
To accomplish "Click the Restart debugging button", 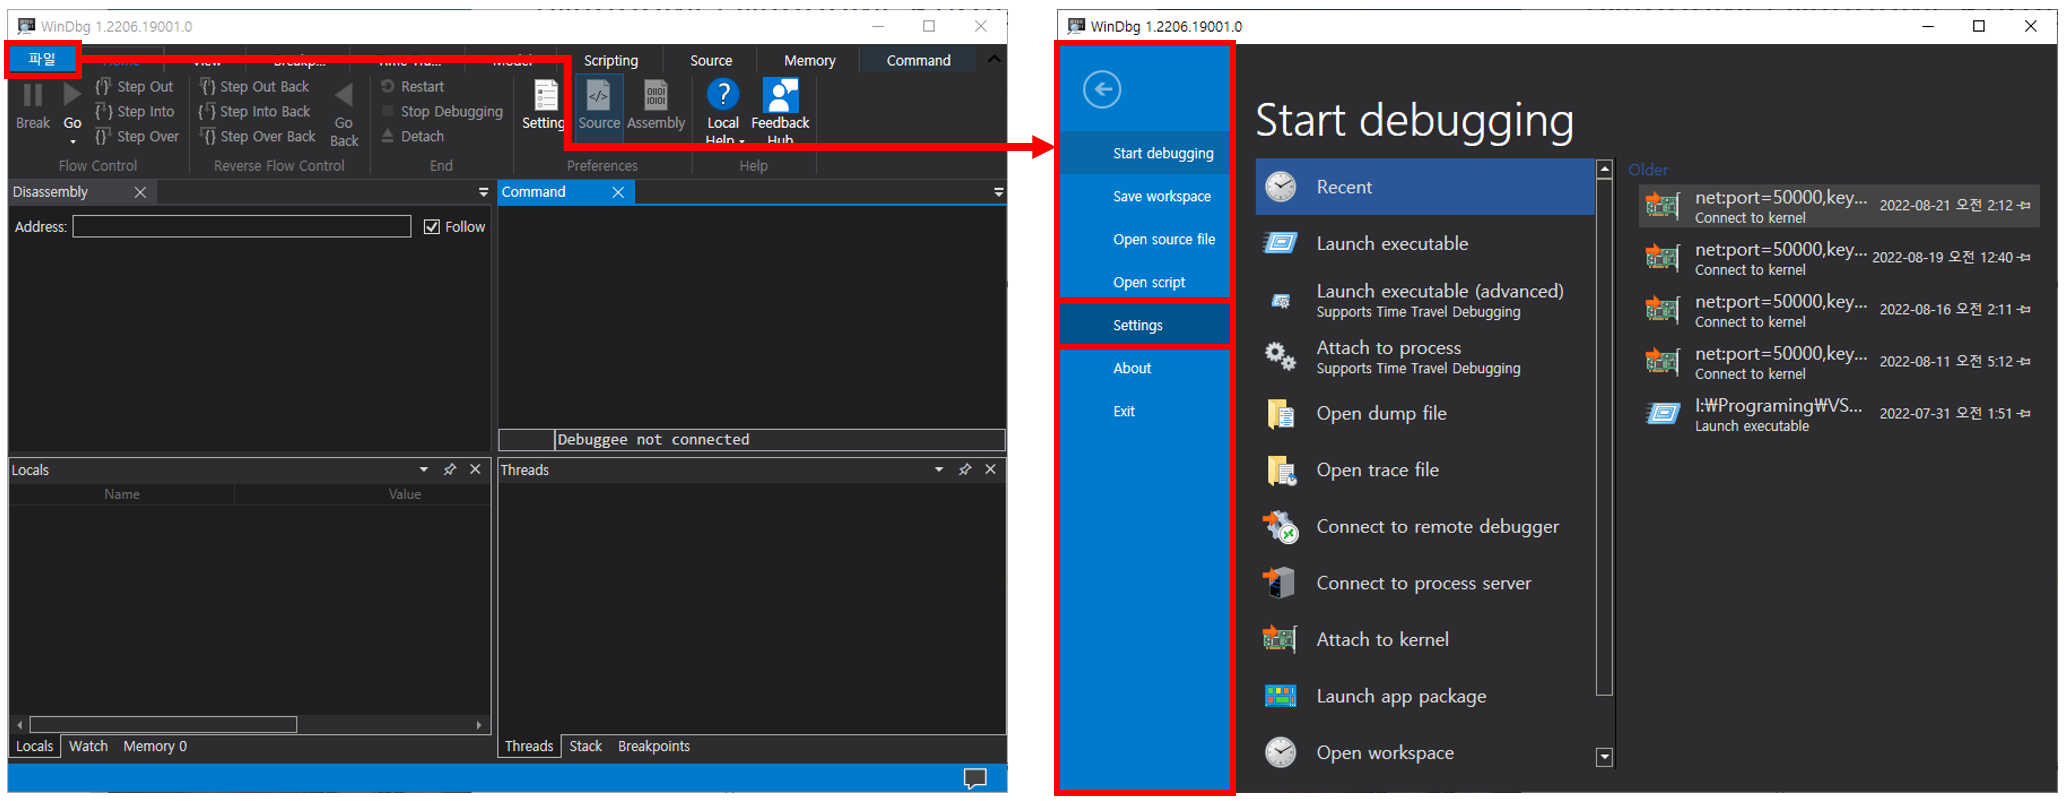I will pos(413,87).
